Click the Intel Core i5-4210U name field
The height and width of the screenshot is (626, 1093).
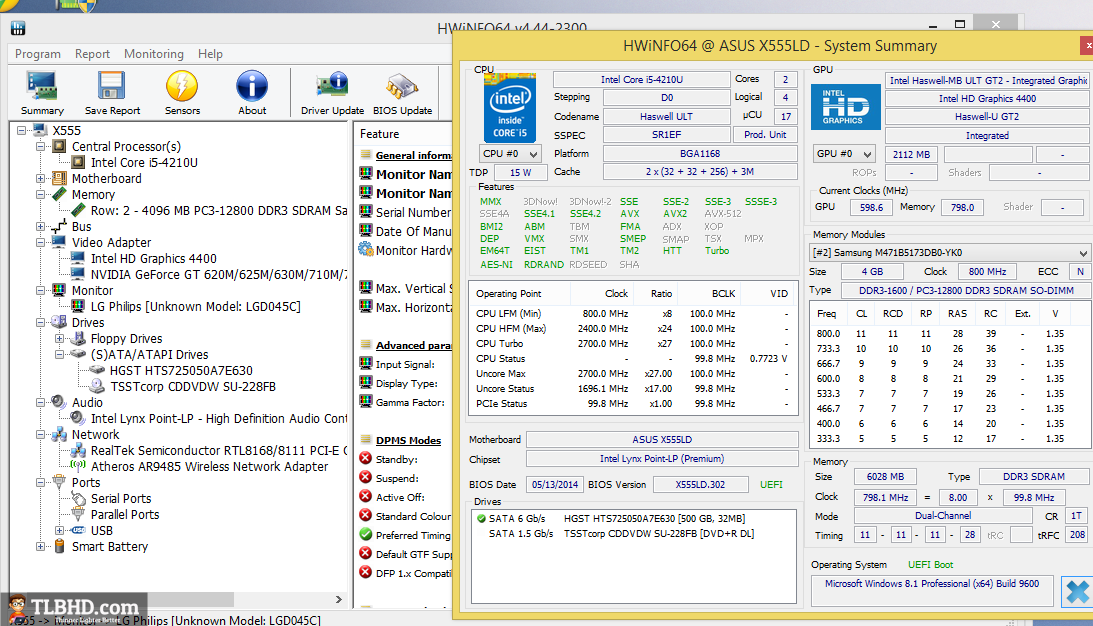tap(641, 79)
